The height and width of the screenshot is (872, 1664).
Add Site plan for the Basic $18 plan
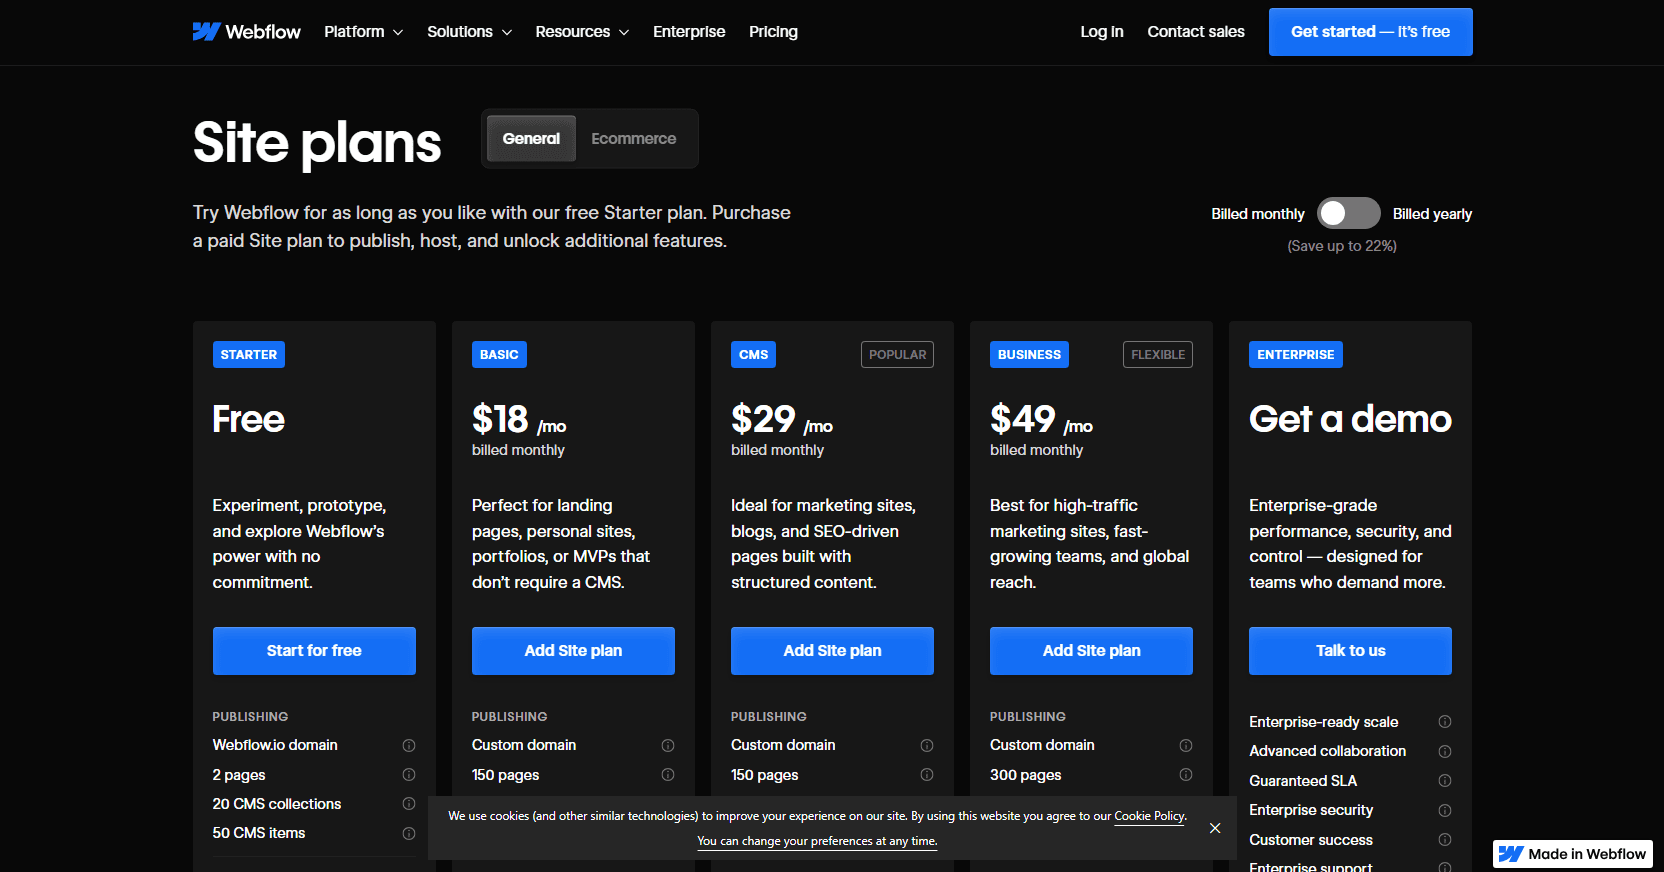pos(573,651)
